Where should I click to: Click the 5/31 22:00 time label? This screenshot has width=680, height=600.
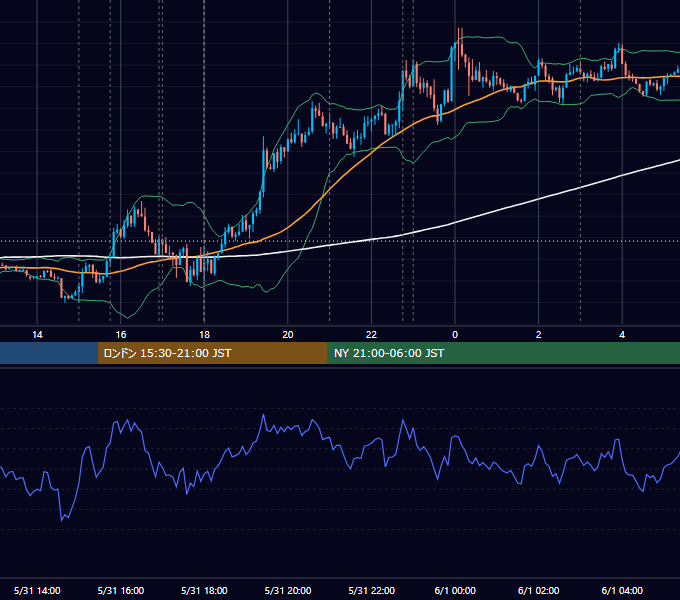tap(372, 590)
